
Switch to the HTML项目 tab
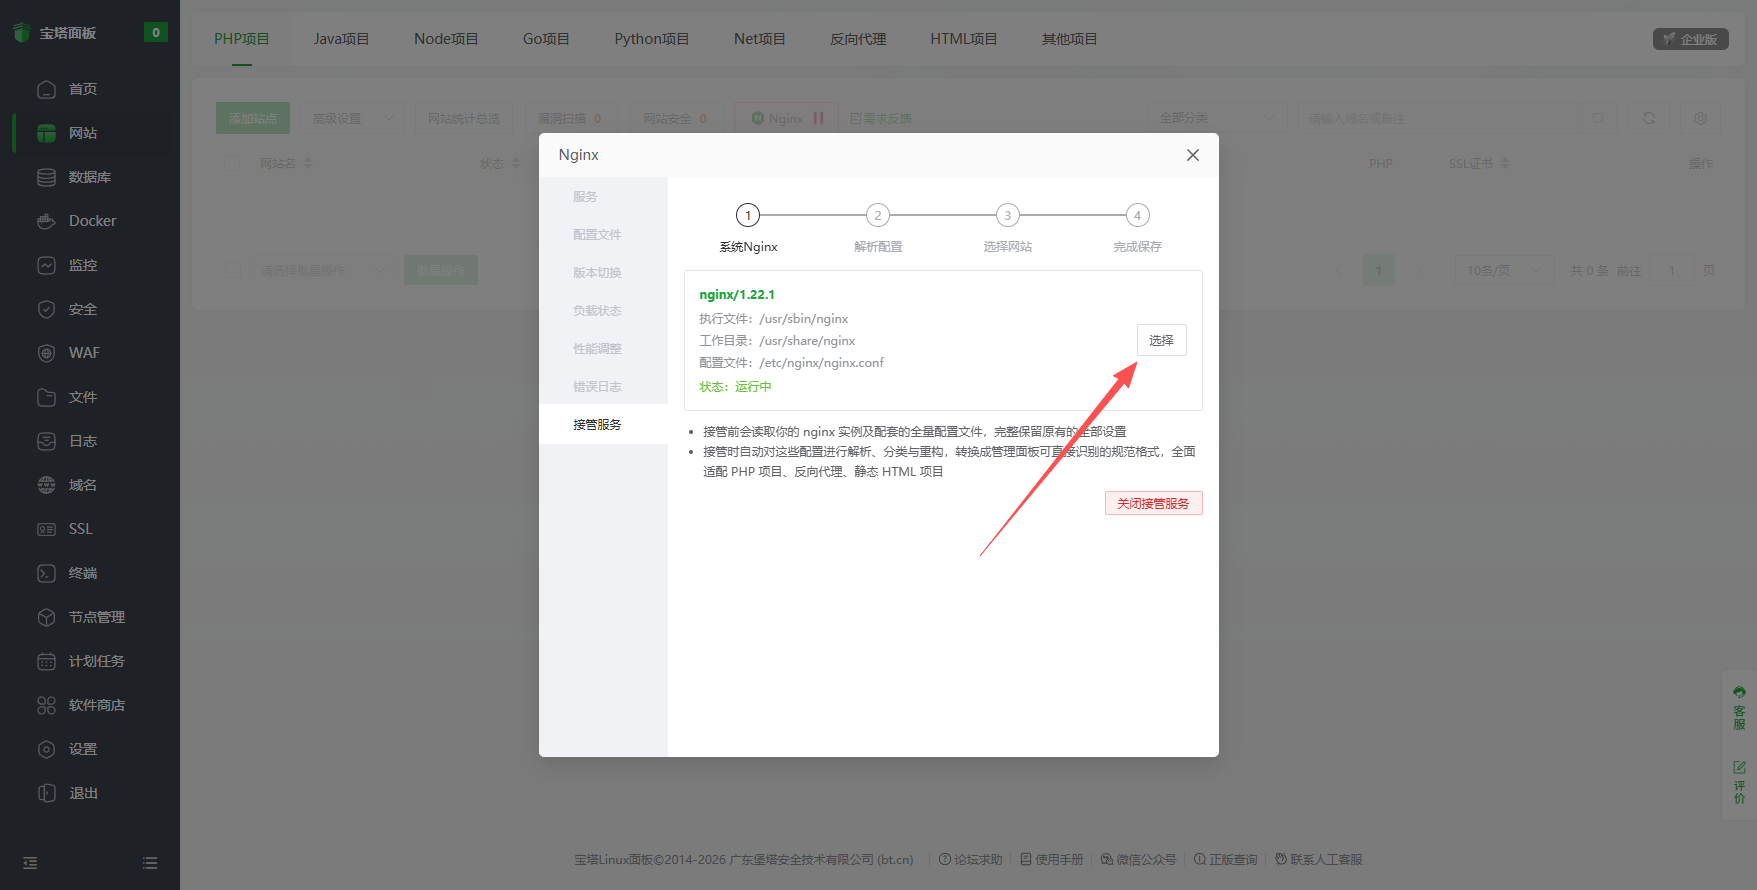point(964,39)
